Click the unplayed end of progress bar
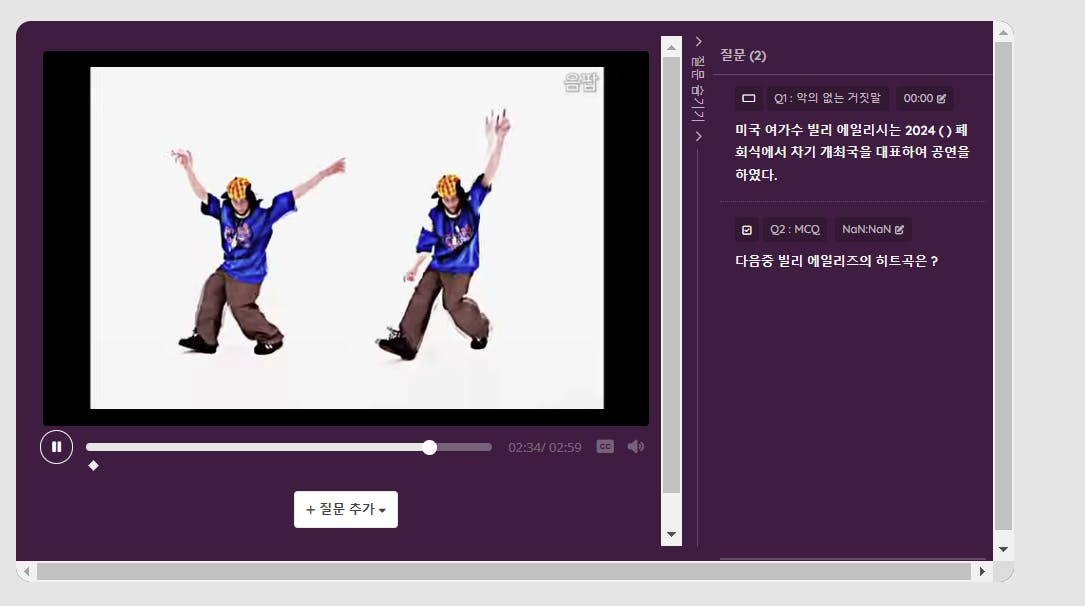The image size is (1085, 606). (x=465, y=447)
